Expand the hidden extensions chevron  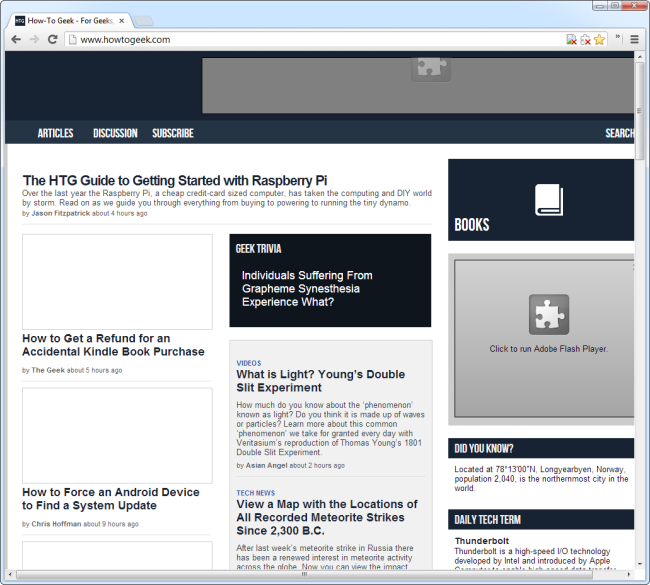pos(618,37)
